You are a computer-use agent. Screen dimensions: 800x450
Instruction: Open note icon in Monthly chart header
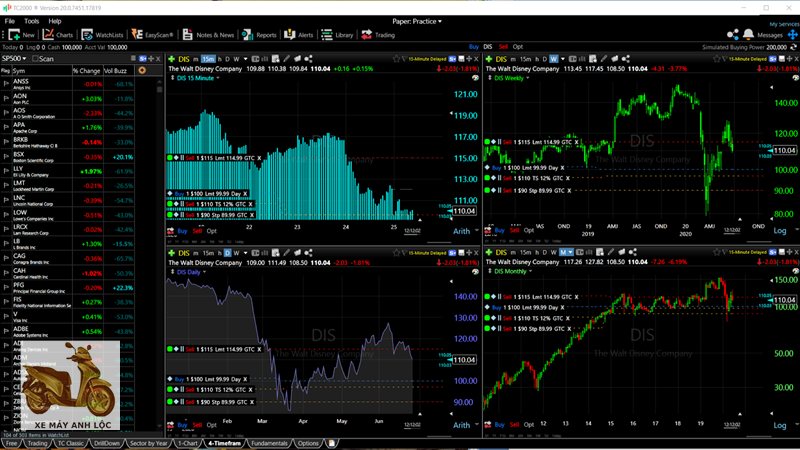tap(600, 252)
